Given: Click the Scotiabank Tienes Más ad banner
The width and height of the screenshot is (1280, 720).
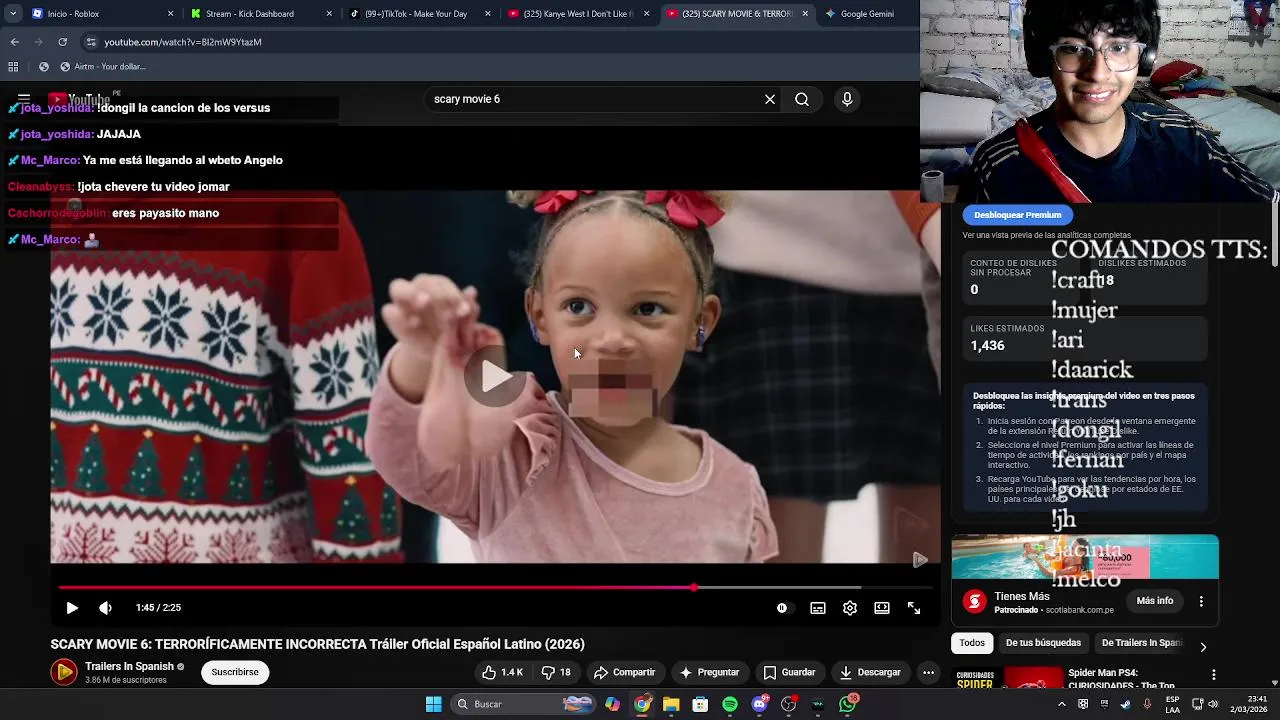Looking at the screenshot, I should coord(1085,557).
